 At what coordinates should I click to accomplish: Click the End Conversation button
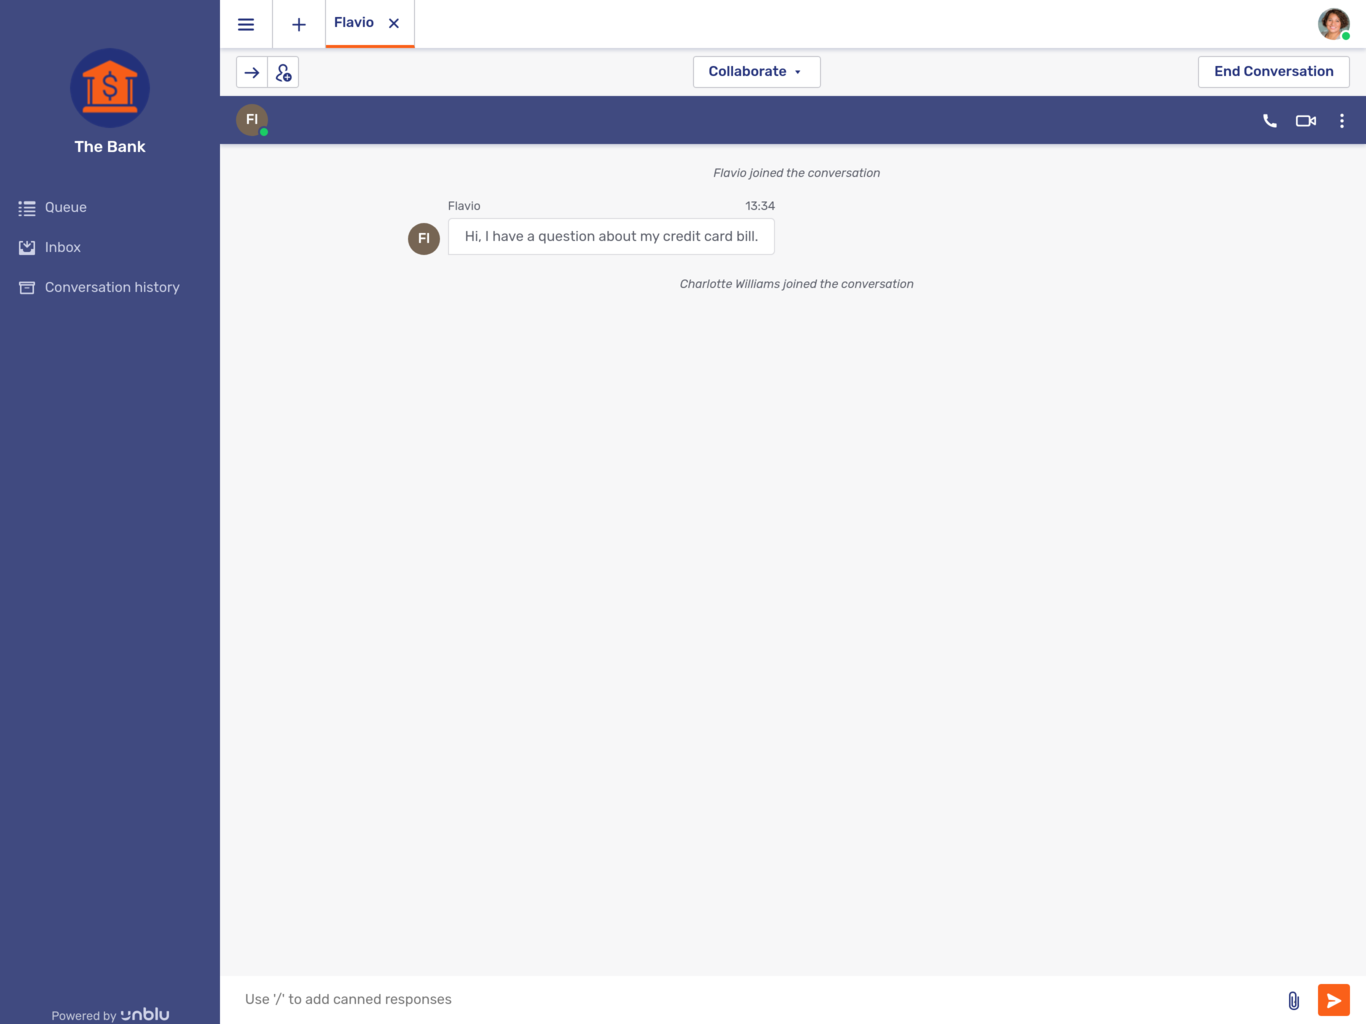coord(1273,71)
